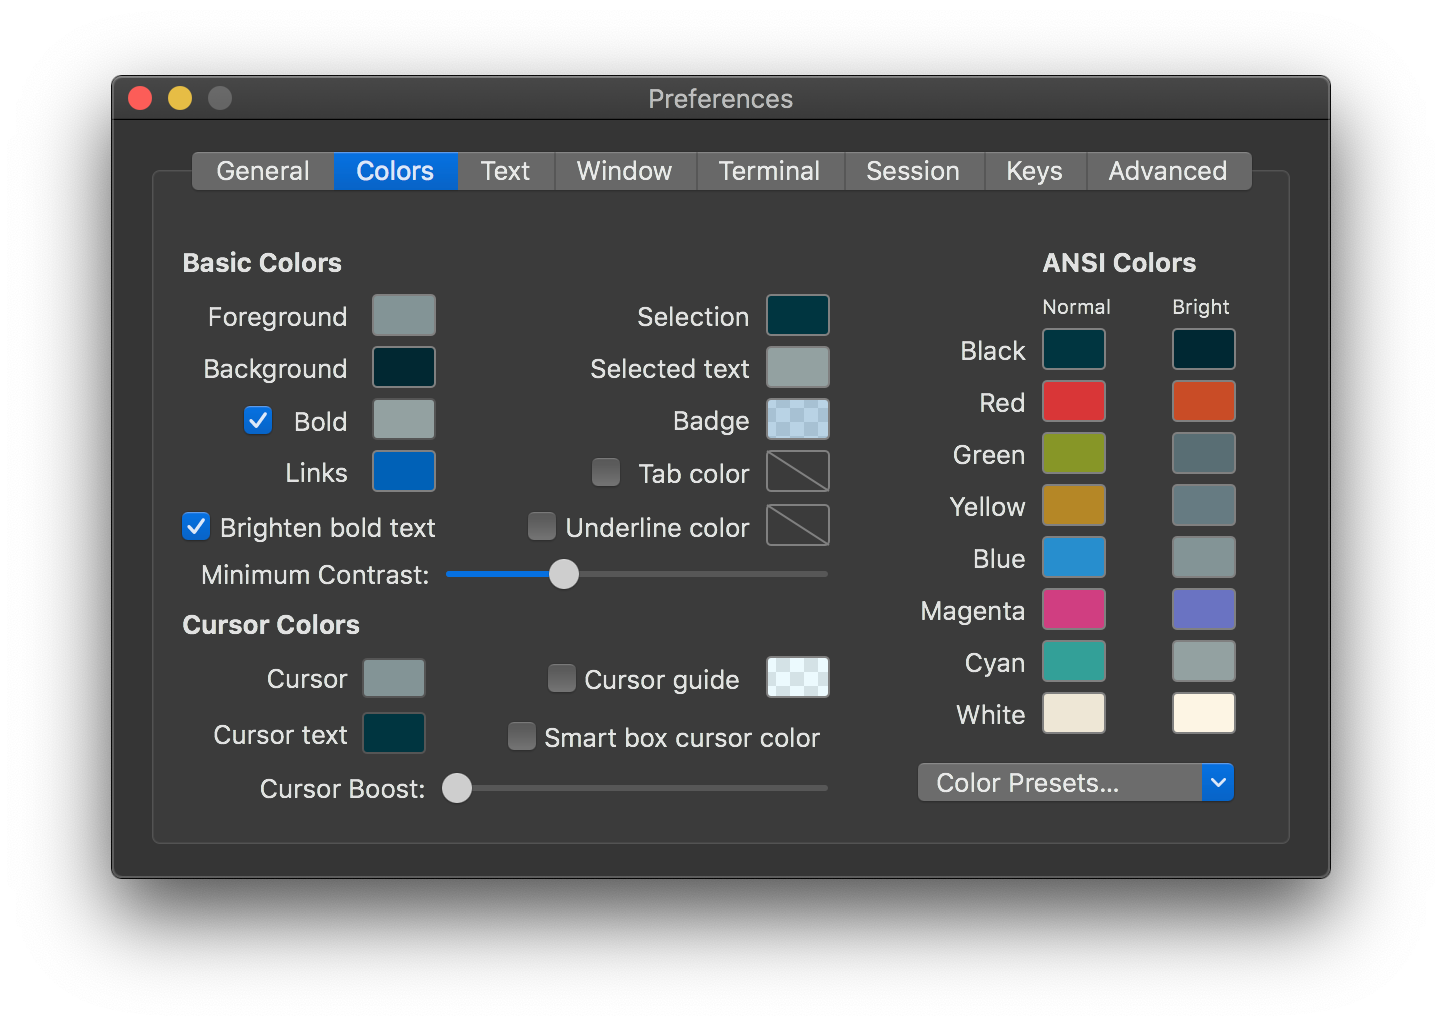Edit the Links color swatch
This screenshot has height=1026, width=1442.
coord(403,471)
